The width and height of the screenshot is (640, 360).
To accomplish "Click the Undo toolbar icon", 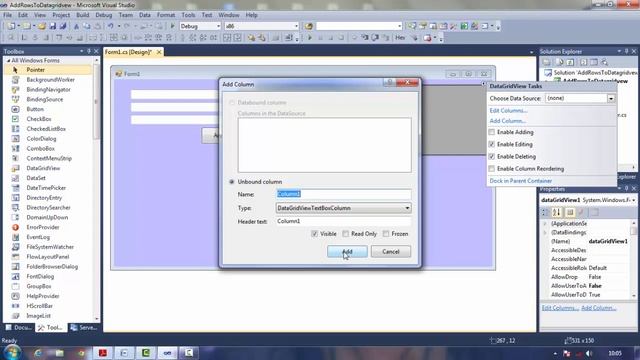I will click(111, 26).
